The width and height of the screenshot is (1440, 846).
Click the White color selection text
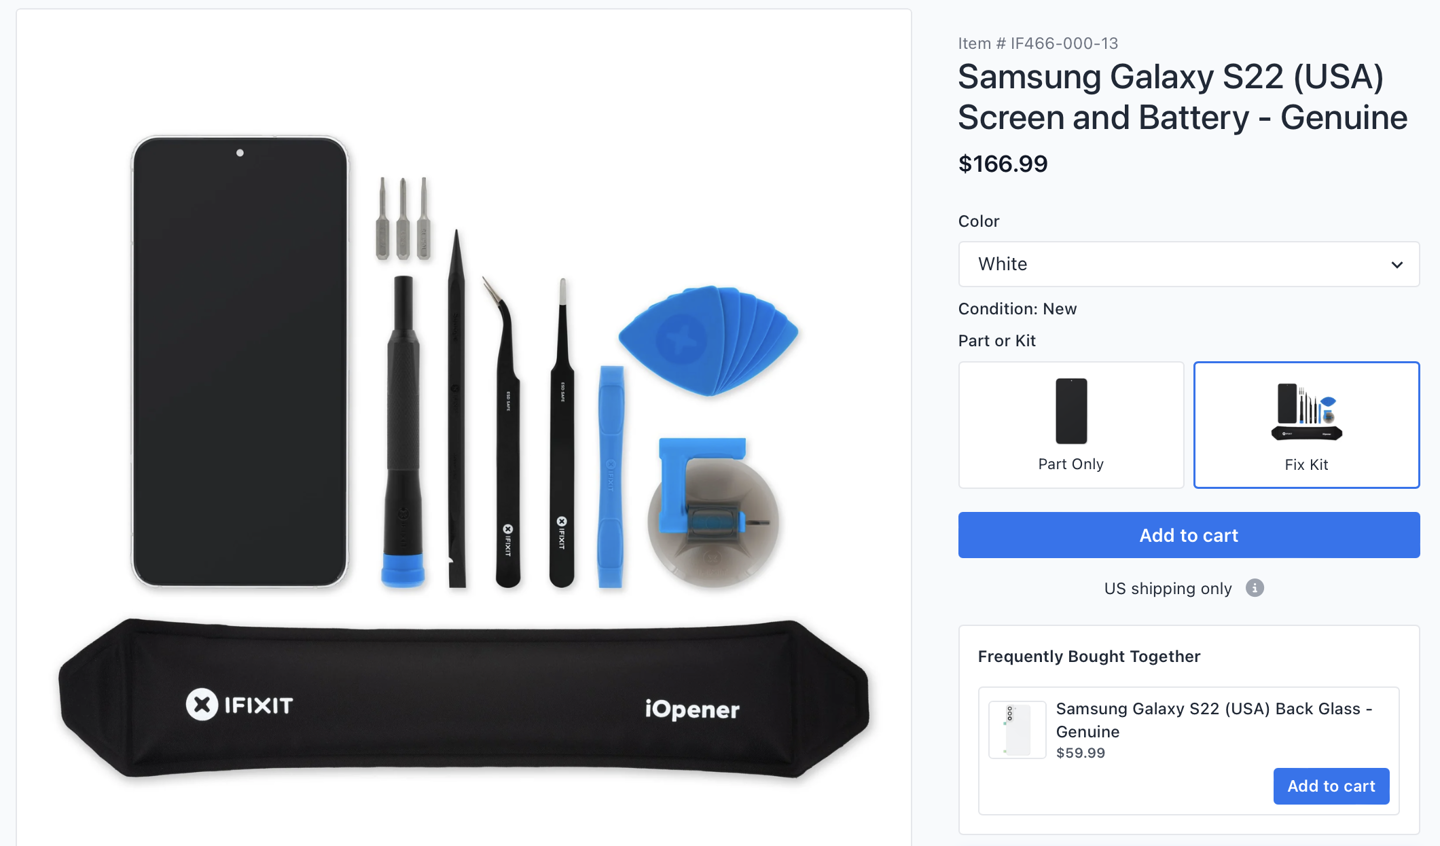(1003, 264)
